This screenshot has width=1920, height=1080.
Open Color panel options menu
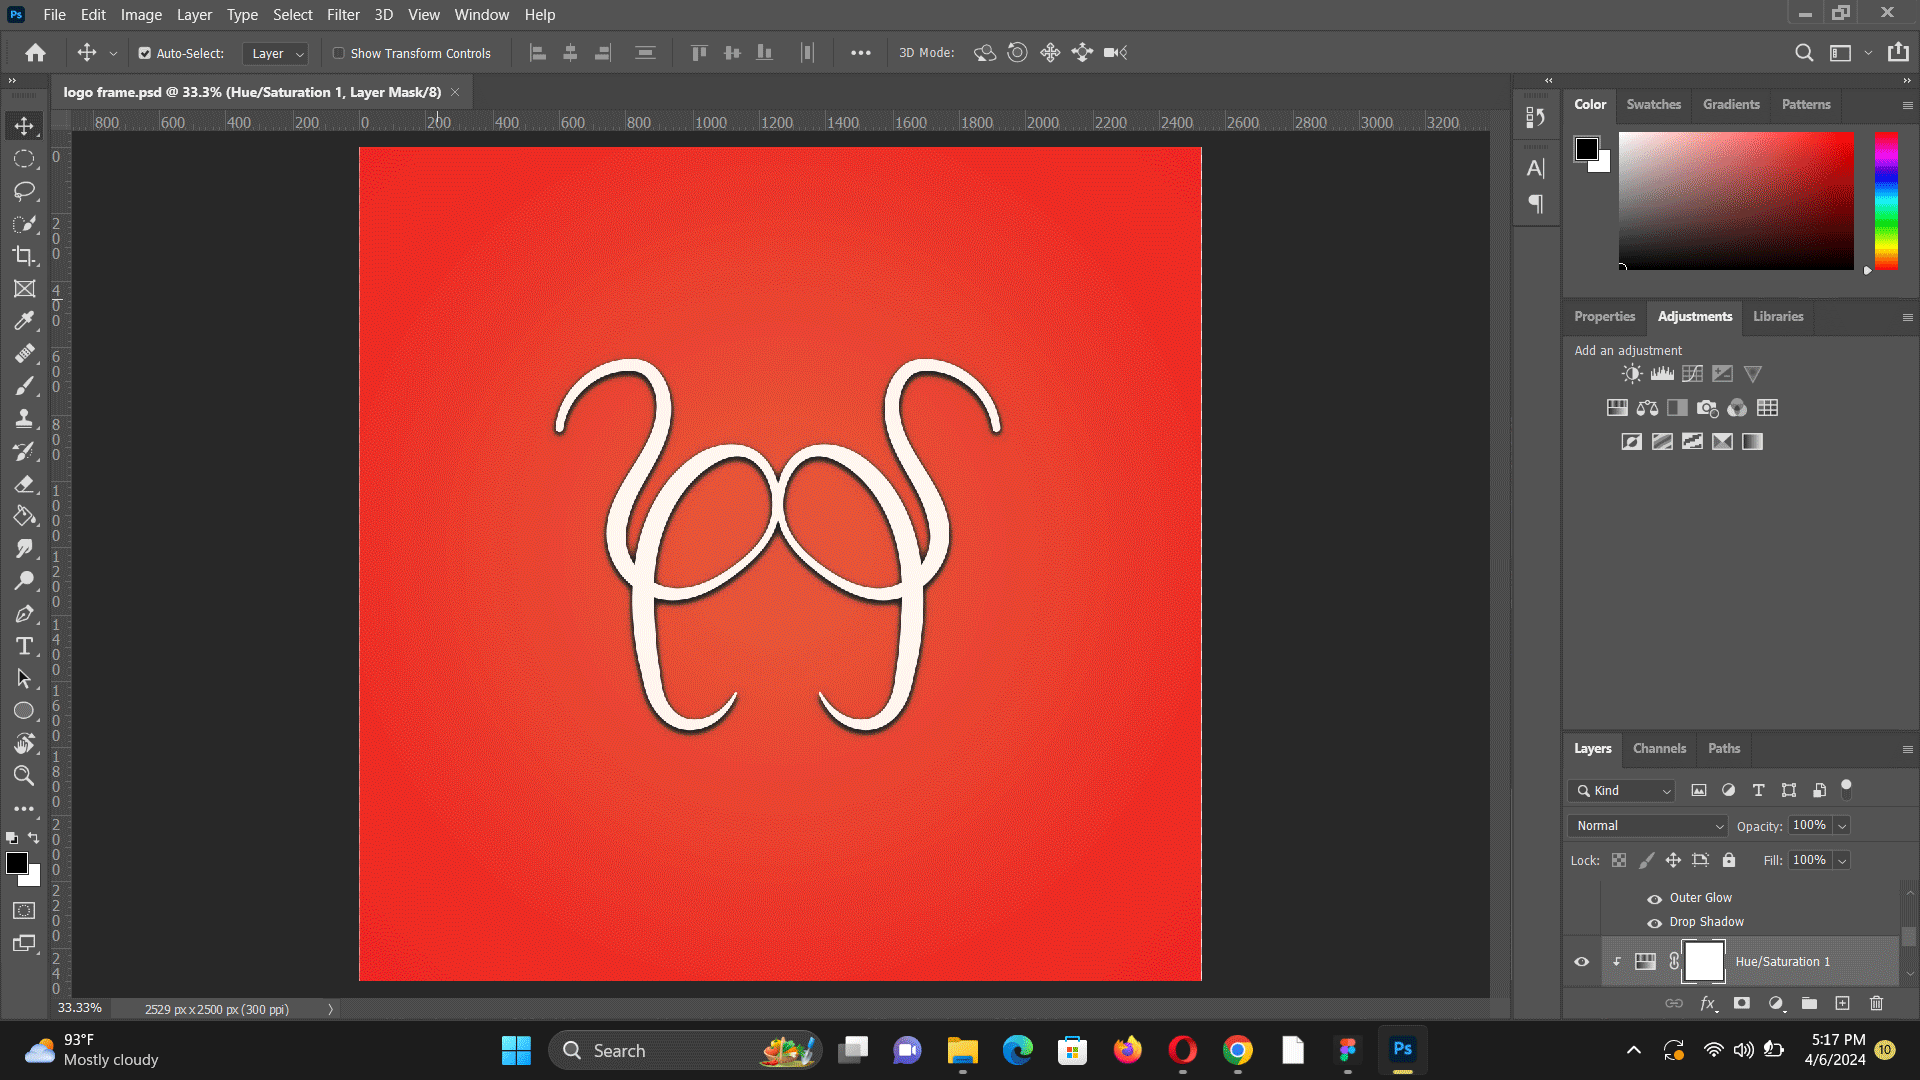click(x=1907, y=105)
